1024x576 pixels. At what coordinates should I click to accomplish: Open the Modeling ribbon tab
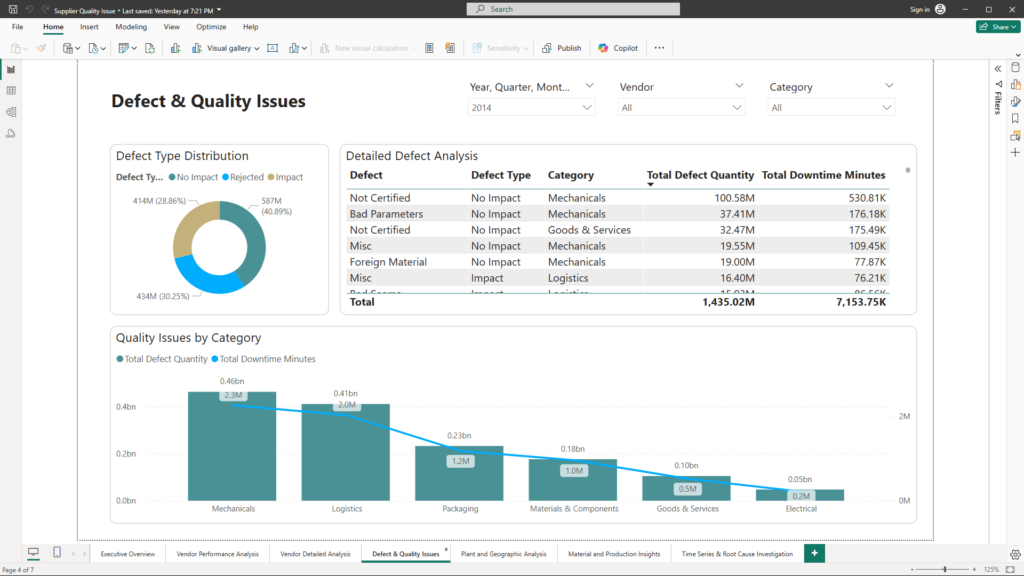[131, 27]
